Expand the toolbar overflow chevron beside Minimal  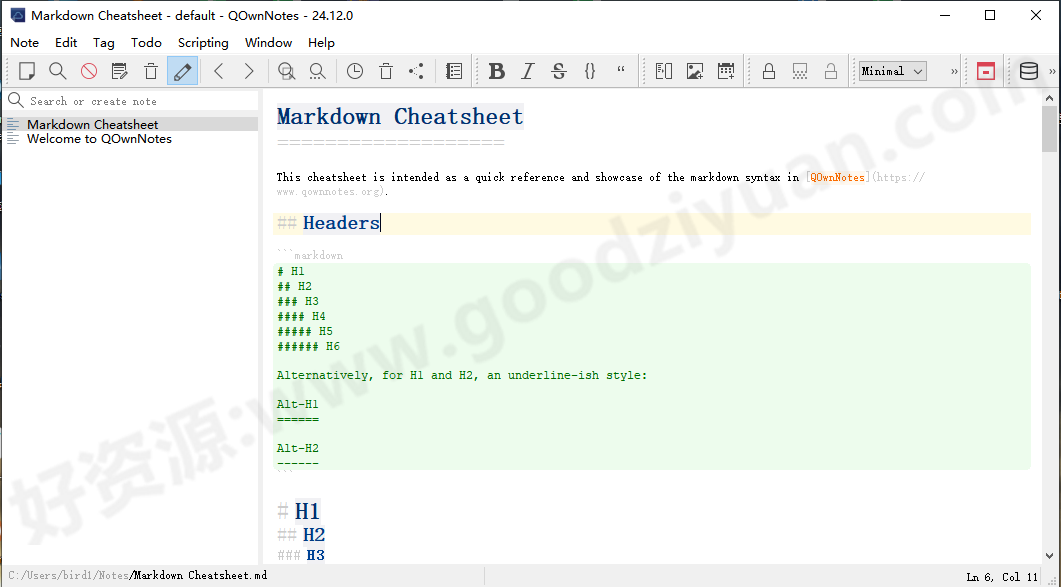[954, 71]
